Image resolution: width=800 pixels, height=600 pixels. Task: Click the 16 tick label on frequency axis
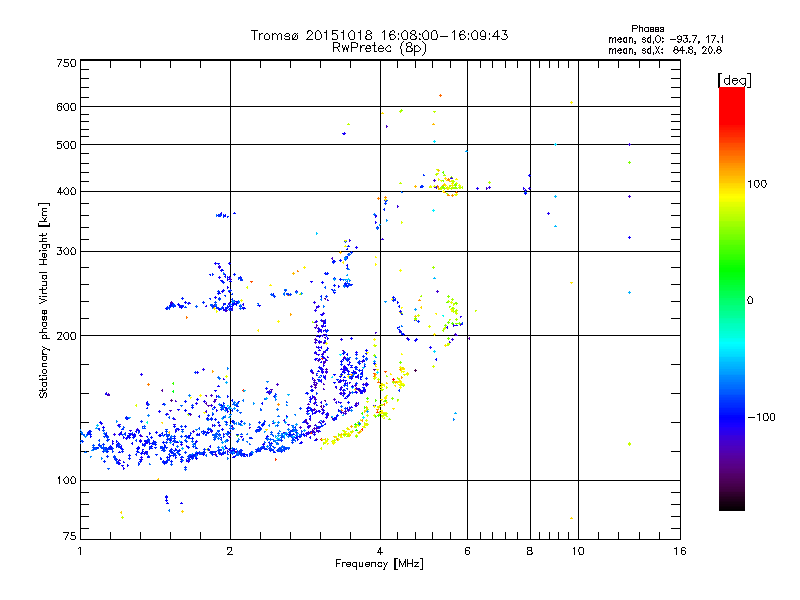[x=680, y=551]
